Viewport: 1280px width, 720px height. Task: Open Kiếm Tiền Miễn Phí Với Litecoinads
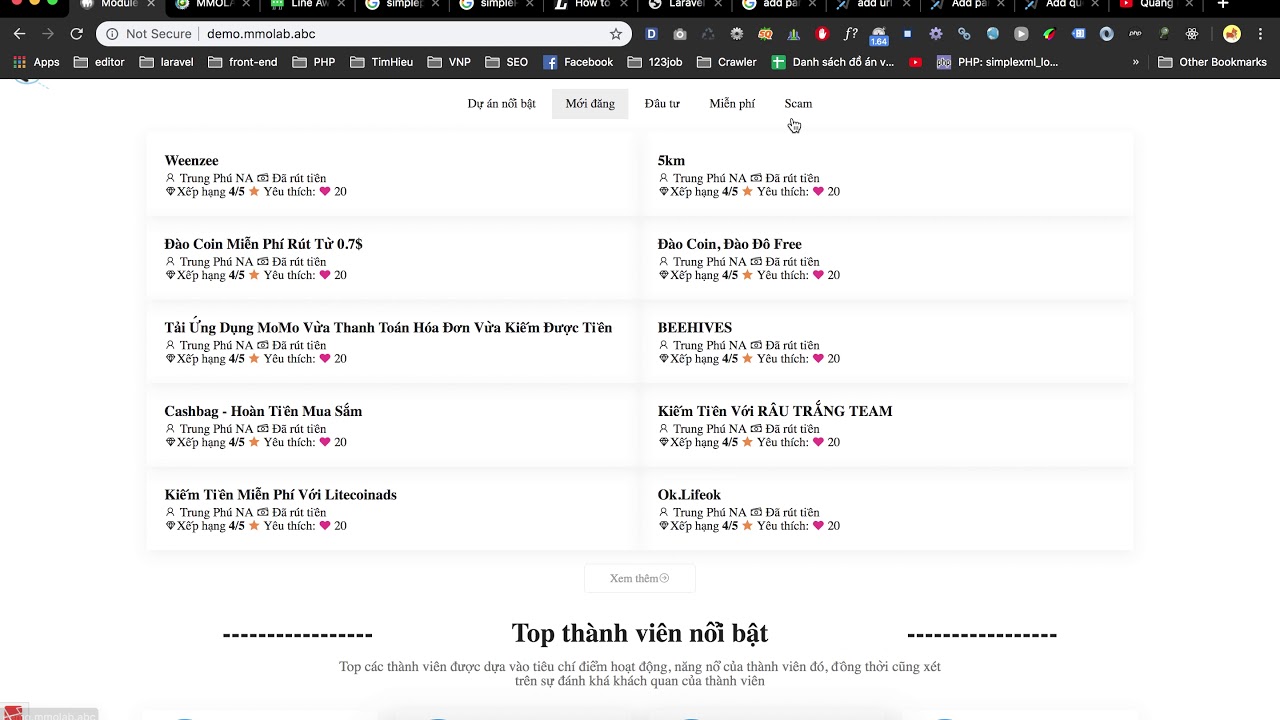[x=280, y=495]
